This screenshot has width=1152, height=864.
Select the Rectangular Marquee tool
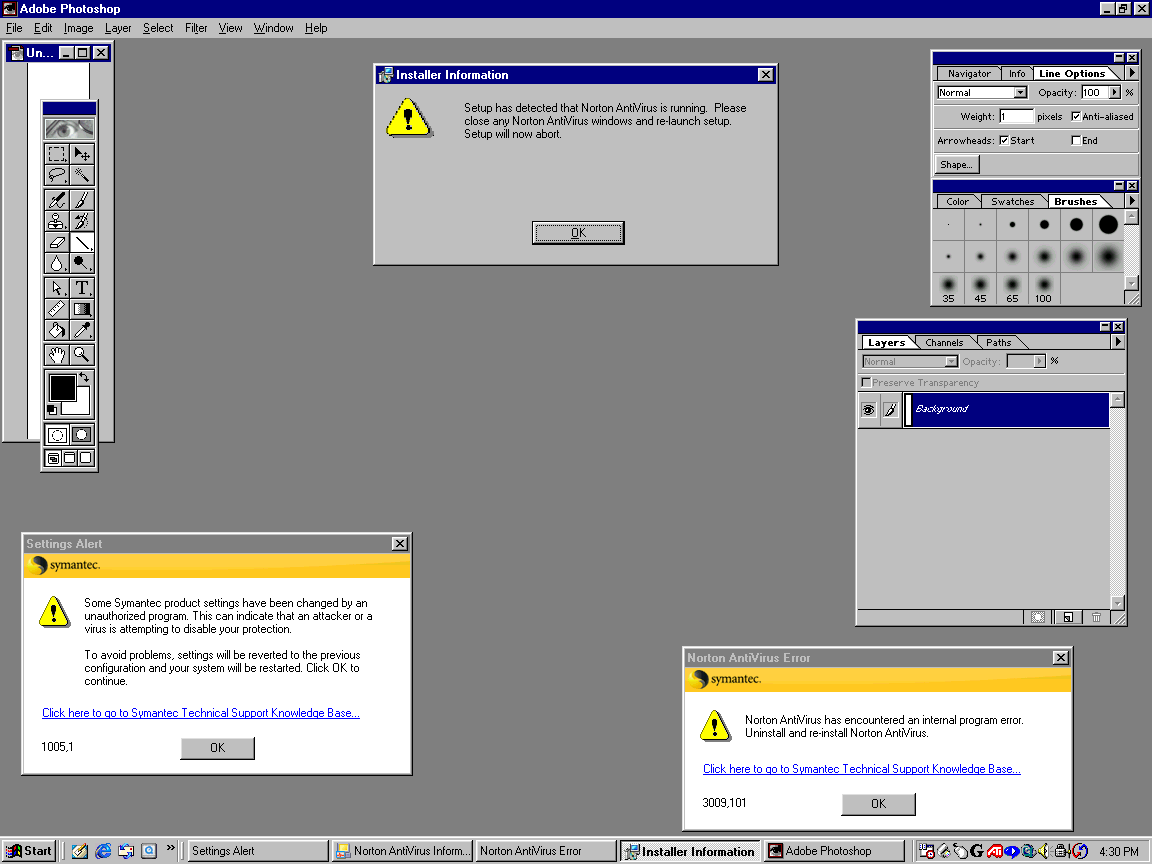click(x=57, y=154)
